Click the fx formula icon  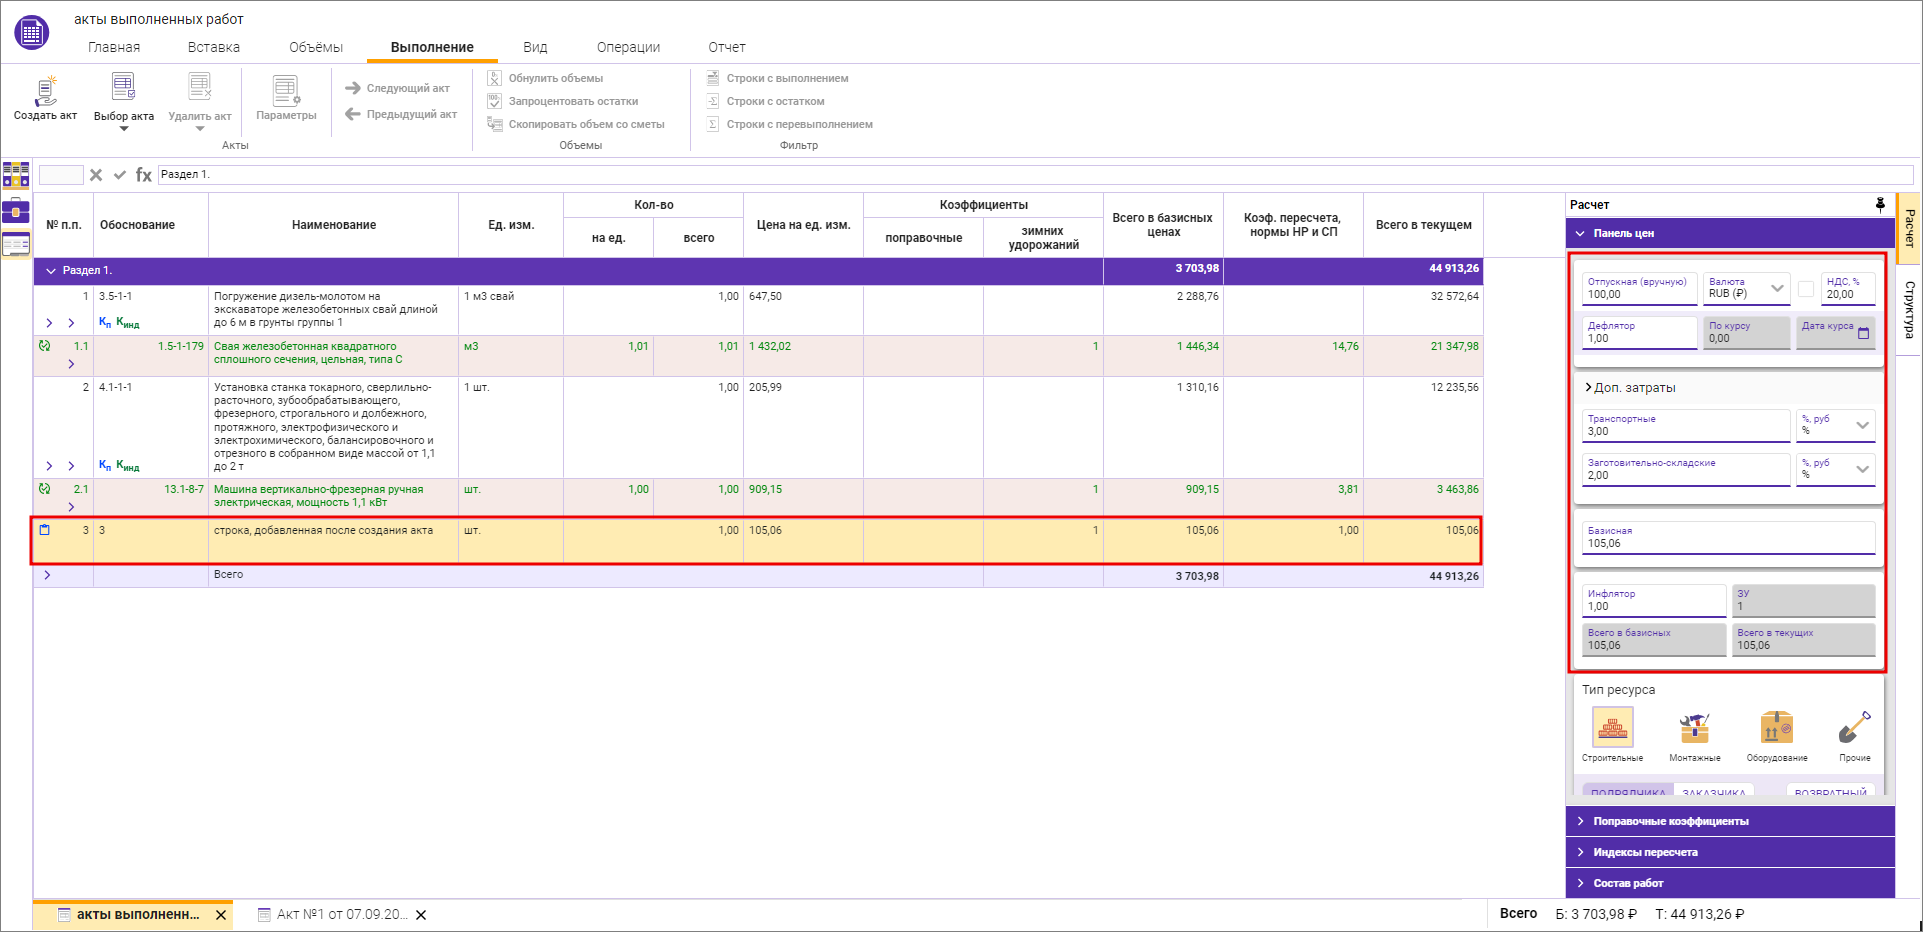point(144,175)
